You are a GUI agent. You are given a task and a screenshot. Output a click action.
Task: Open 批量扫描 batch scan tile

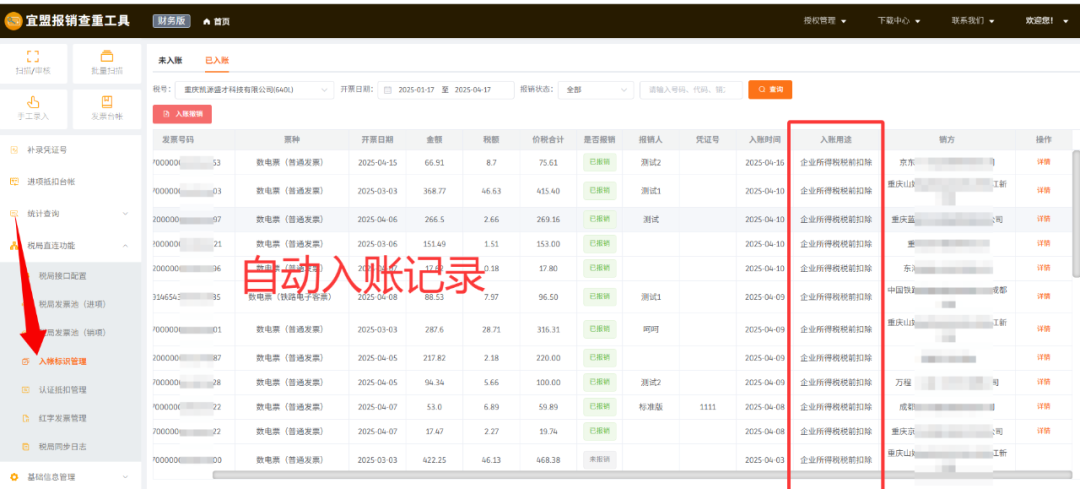(107, 63)
